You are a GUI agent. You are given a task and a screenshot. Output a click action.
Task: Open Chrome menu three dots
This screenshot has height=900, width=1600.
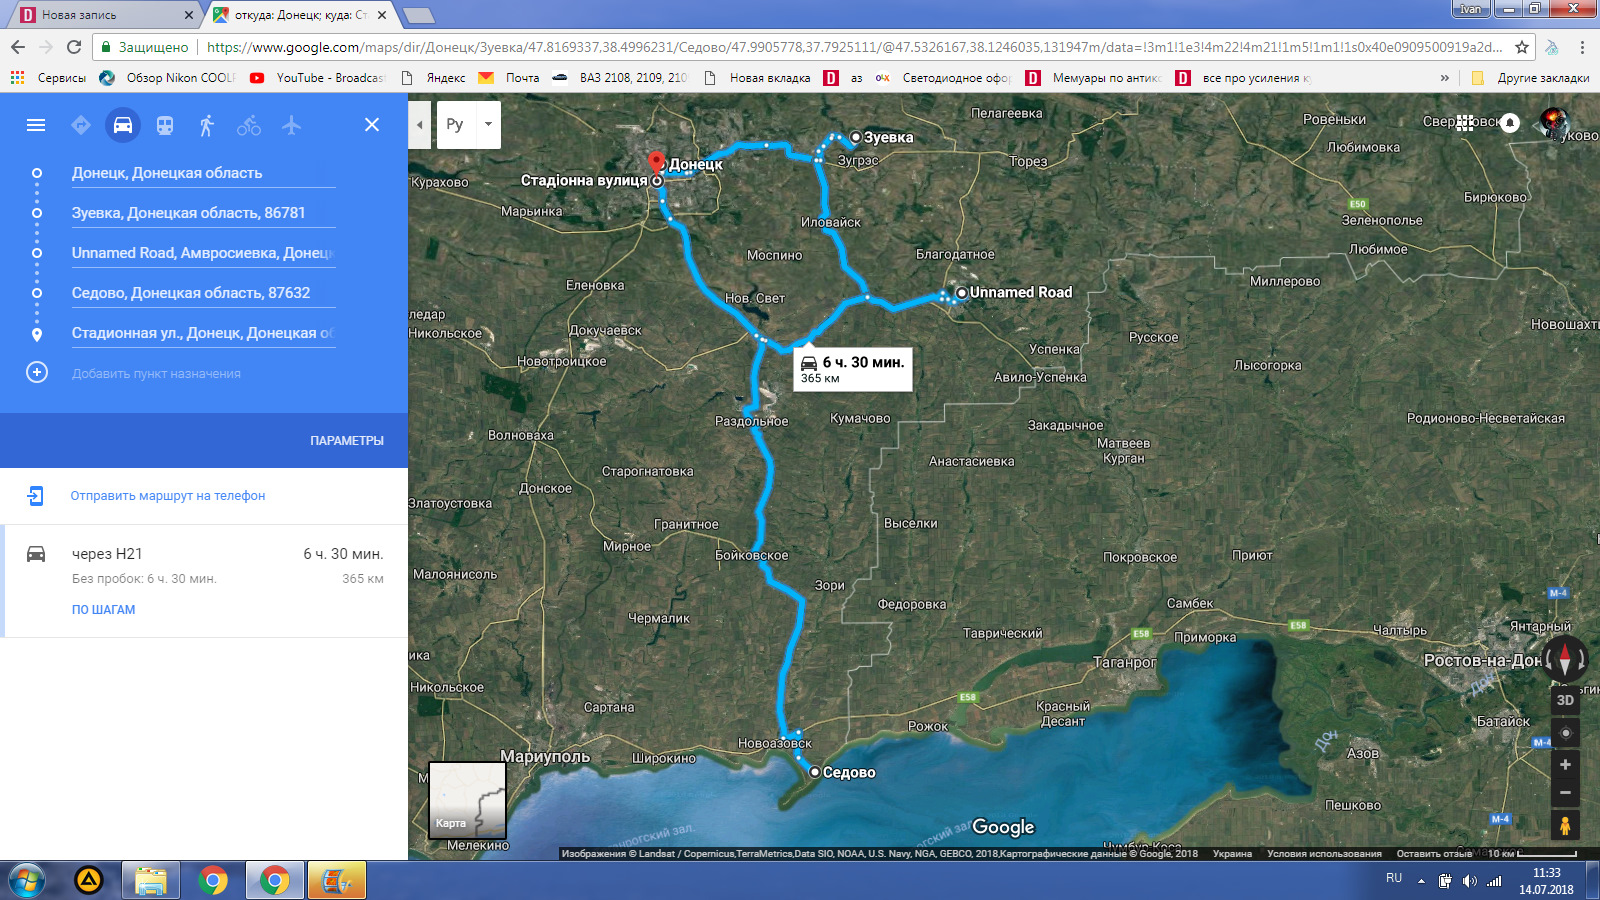[x=1582, y=47]
